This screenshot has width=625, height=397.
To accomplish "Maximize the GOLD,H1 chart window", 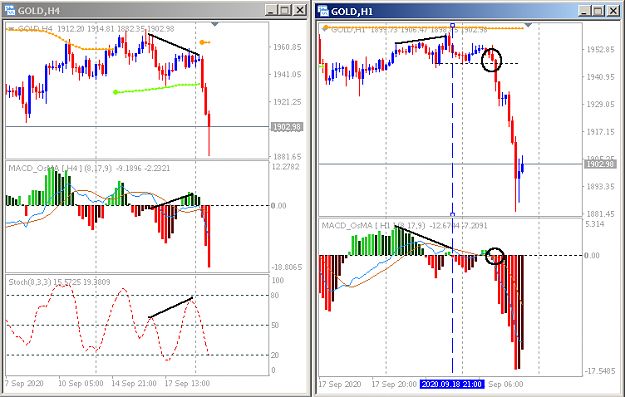I will (x=598, y=11).
